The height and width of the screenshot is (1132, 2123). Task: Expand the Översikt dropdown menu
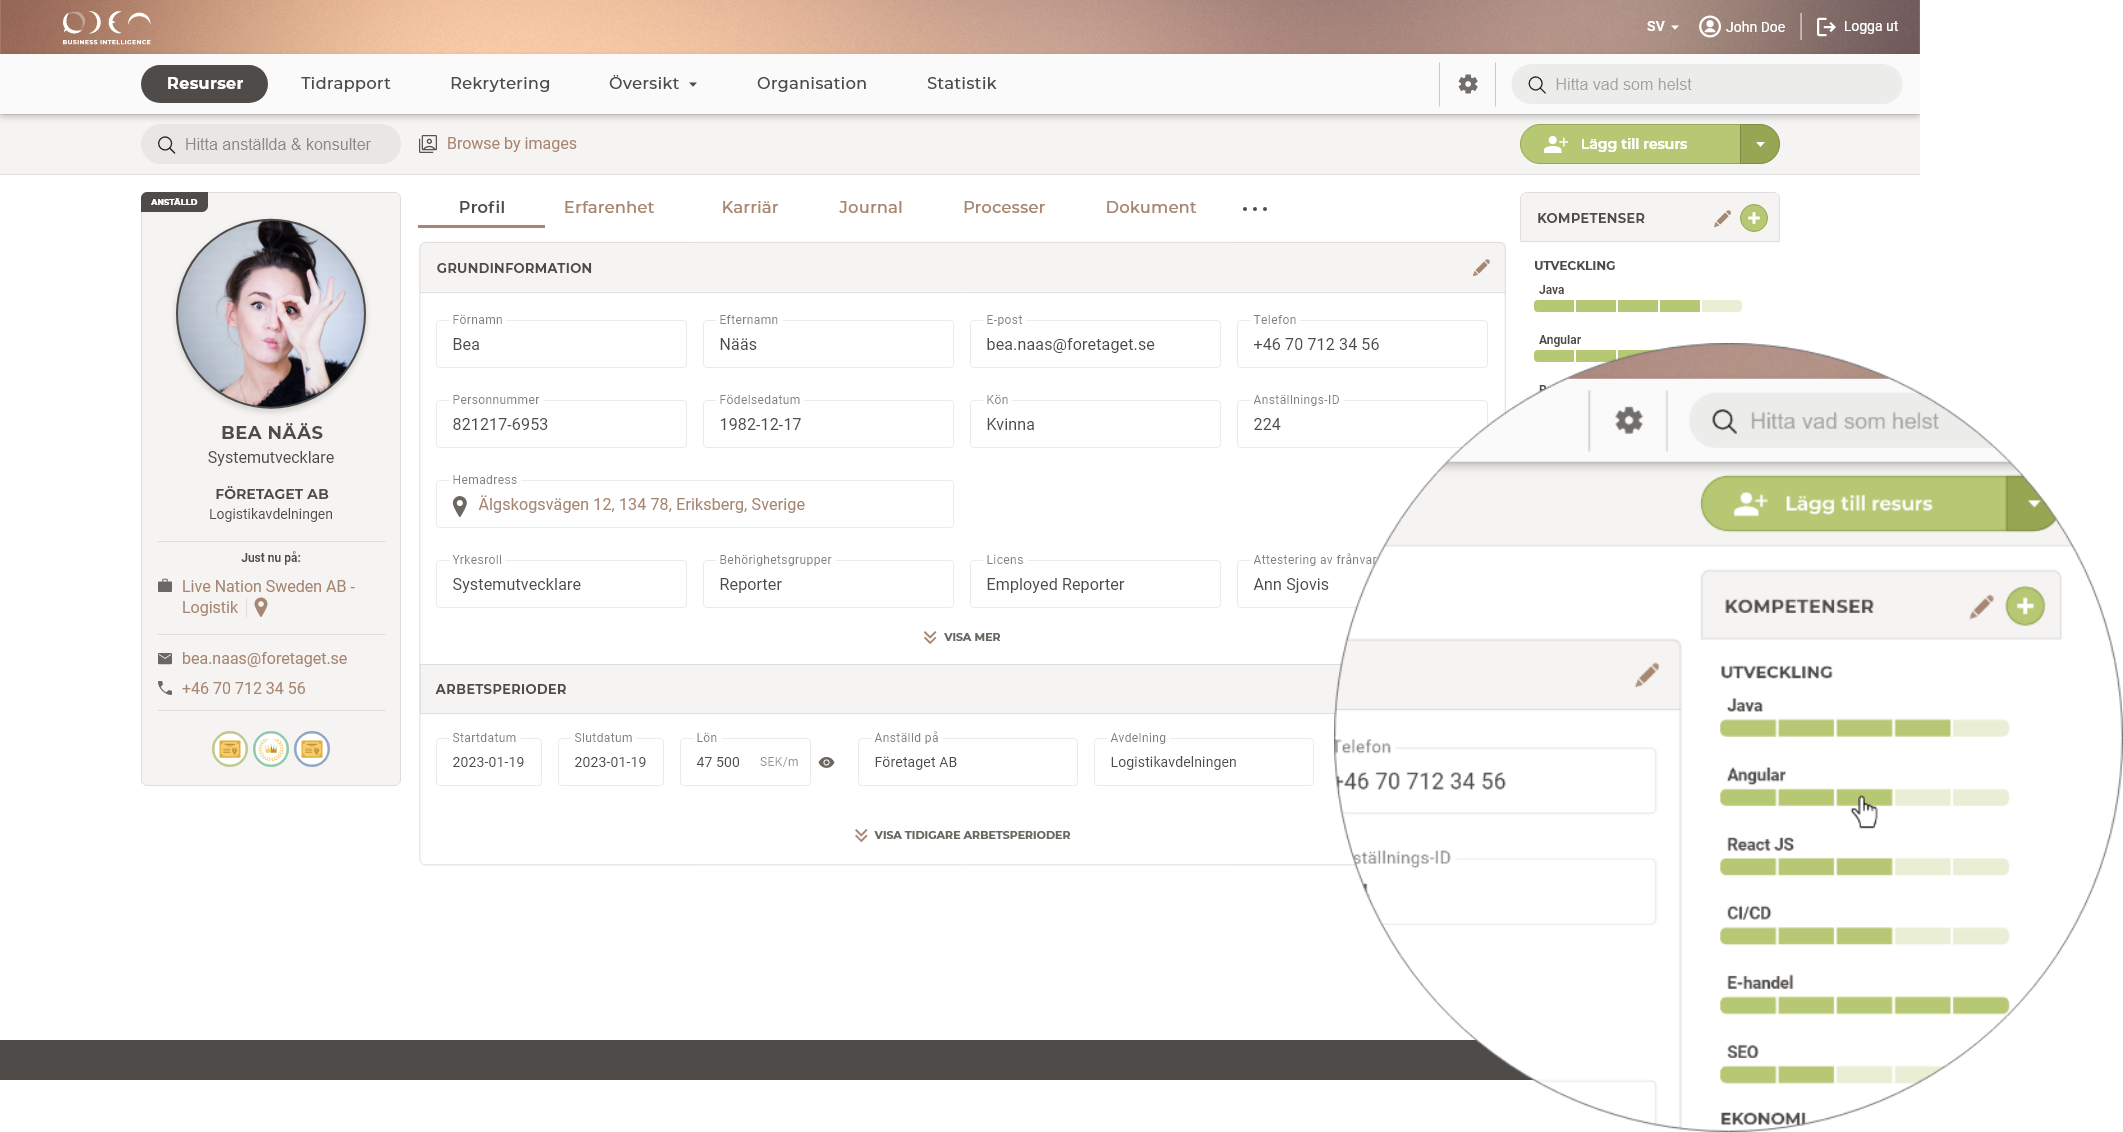[x=652, y=84]
